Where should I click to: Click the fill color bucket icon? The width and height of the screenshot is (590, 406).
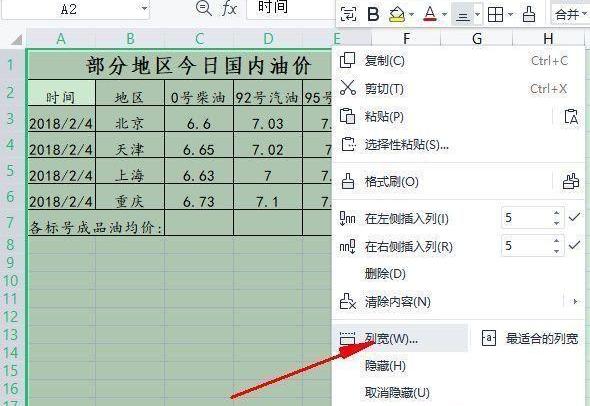(x=397, y=14)
